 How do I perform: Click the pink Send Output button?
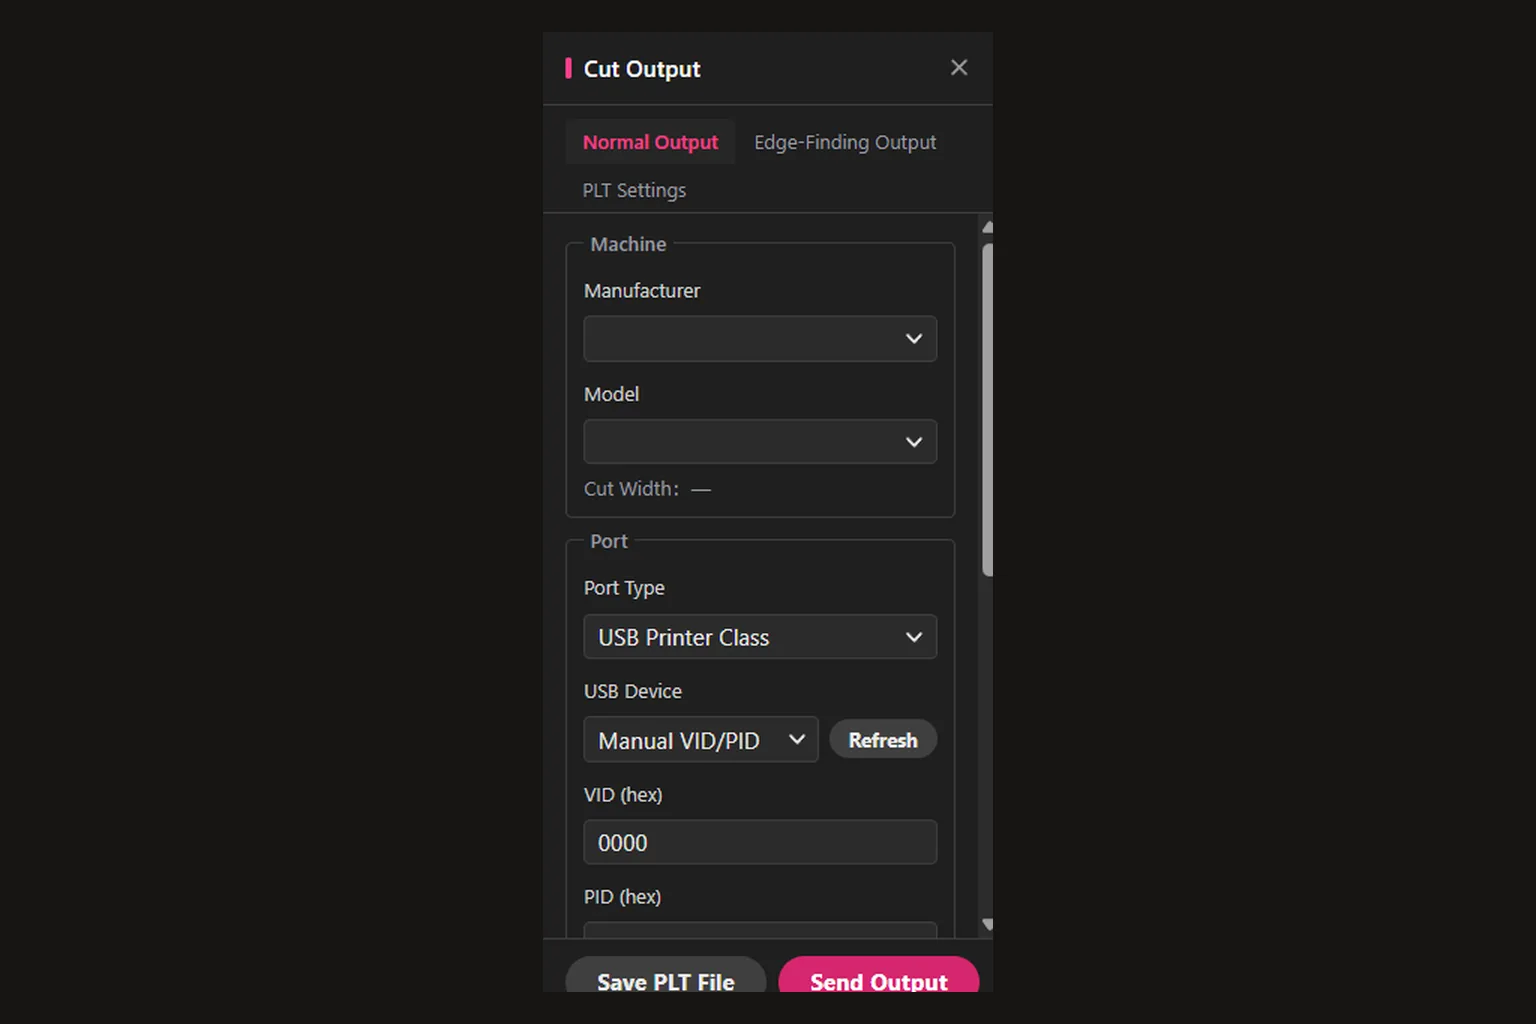[x=879, y=976]
